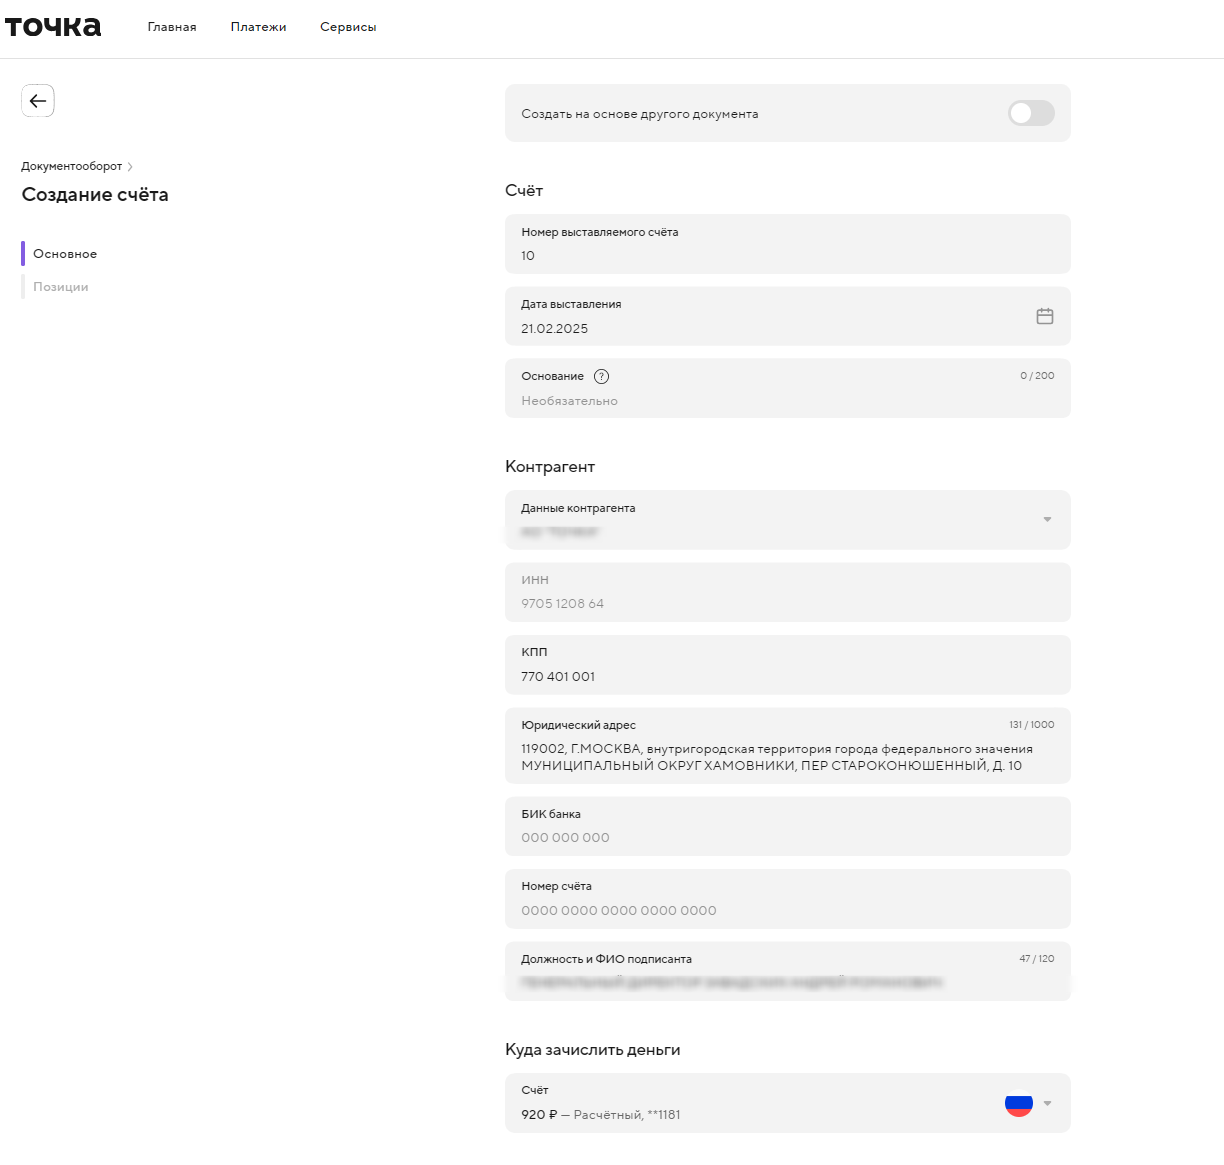Click the Номер выставляемого счёта field

click(787, 244)
